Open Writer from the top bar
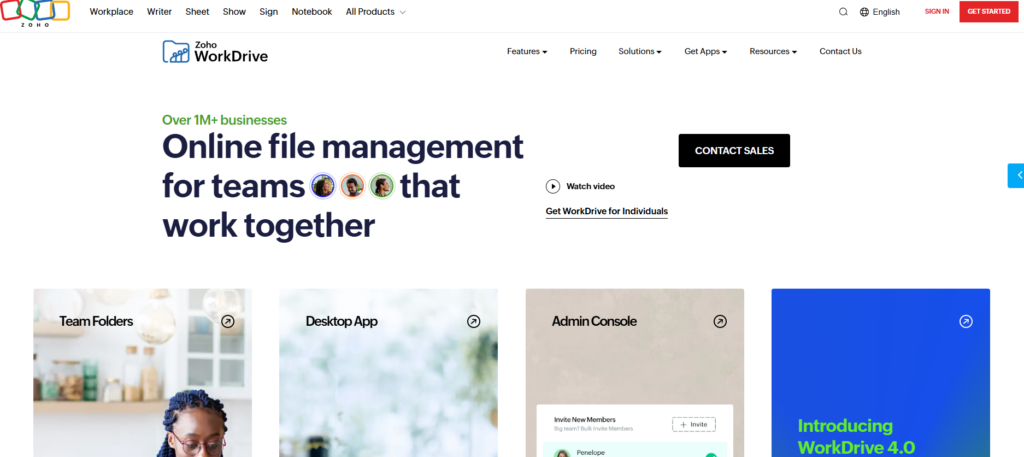The image size is (1024, 457). click(x=159, y=12)
